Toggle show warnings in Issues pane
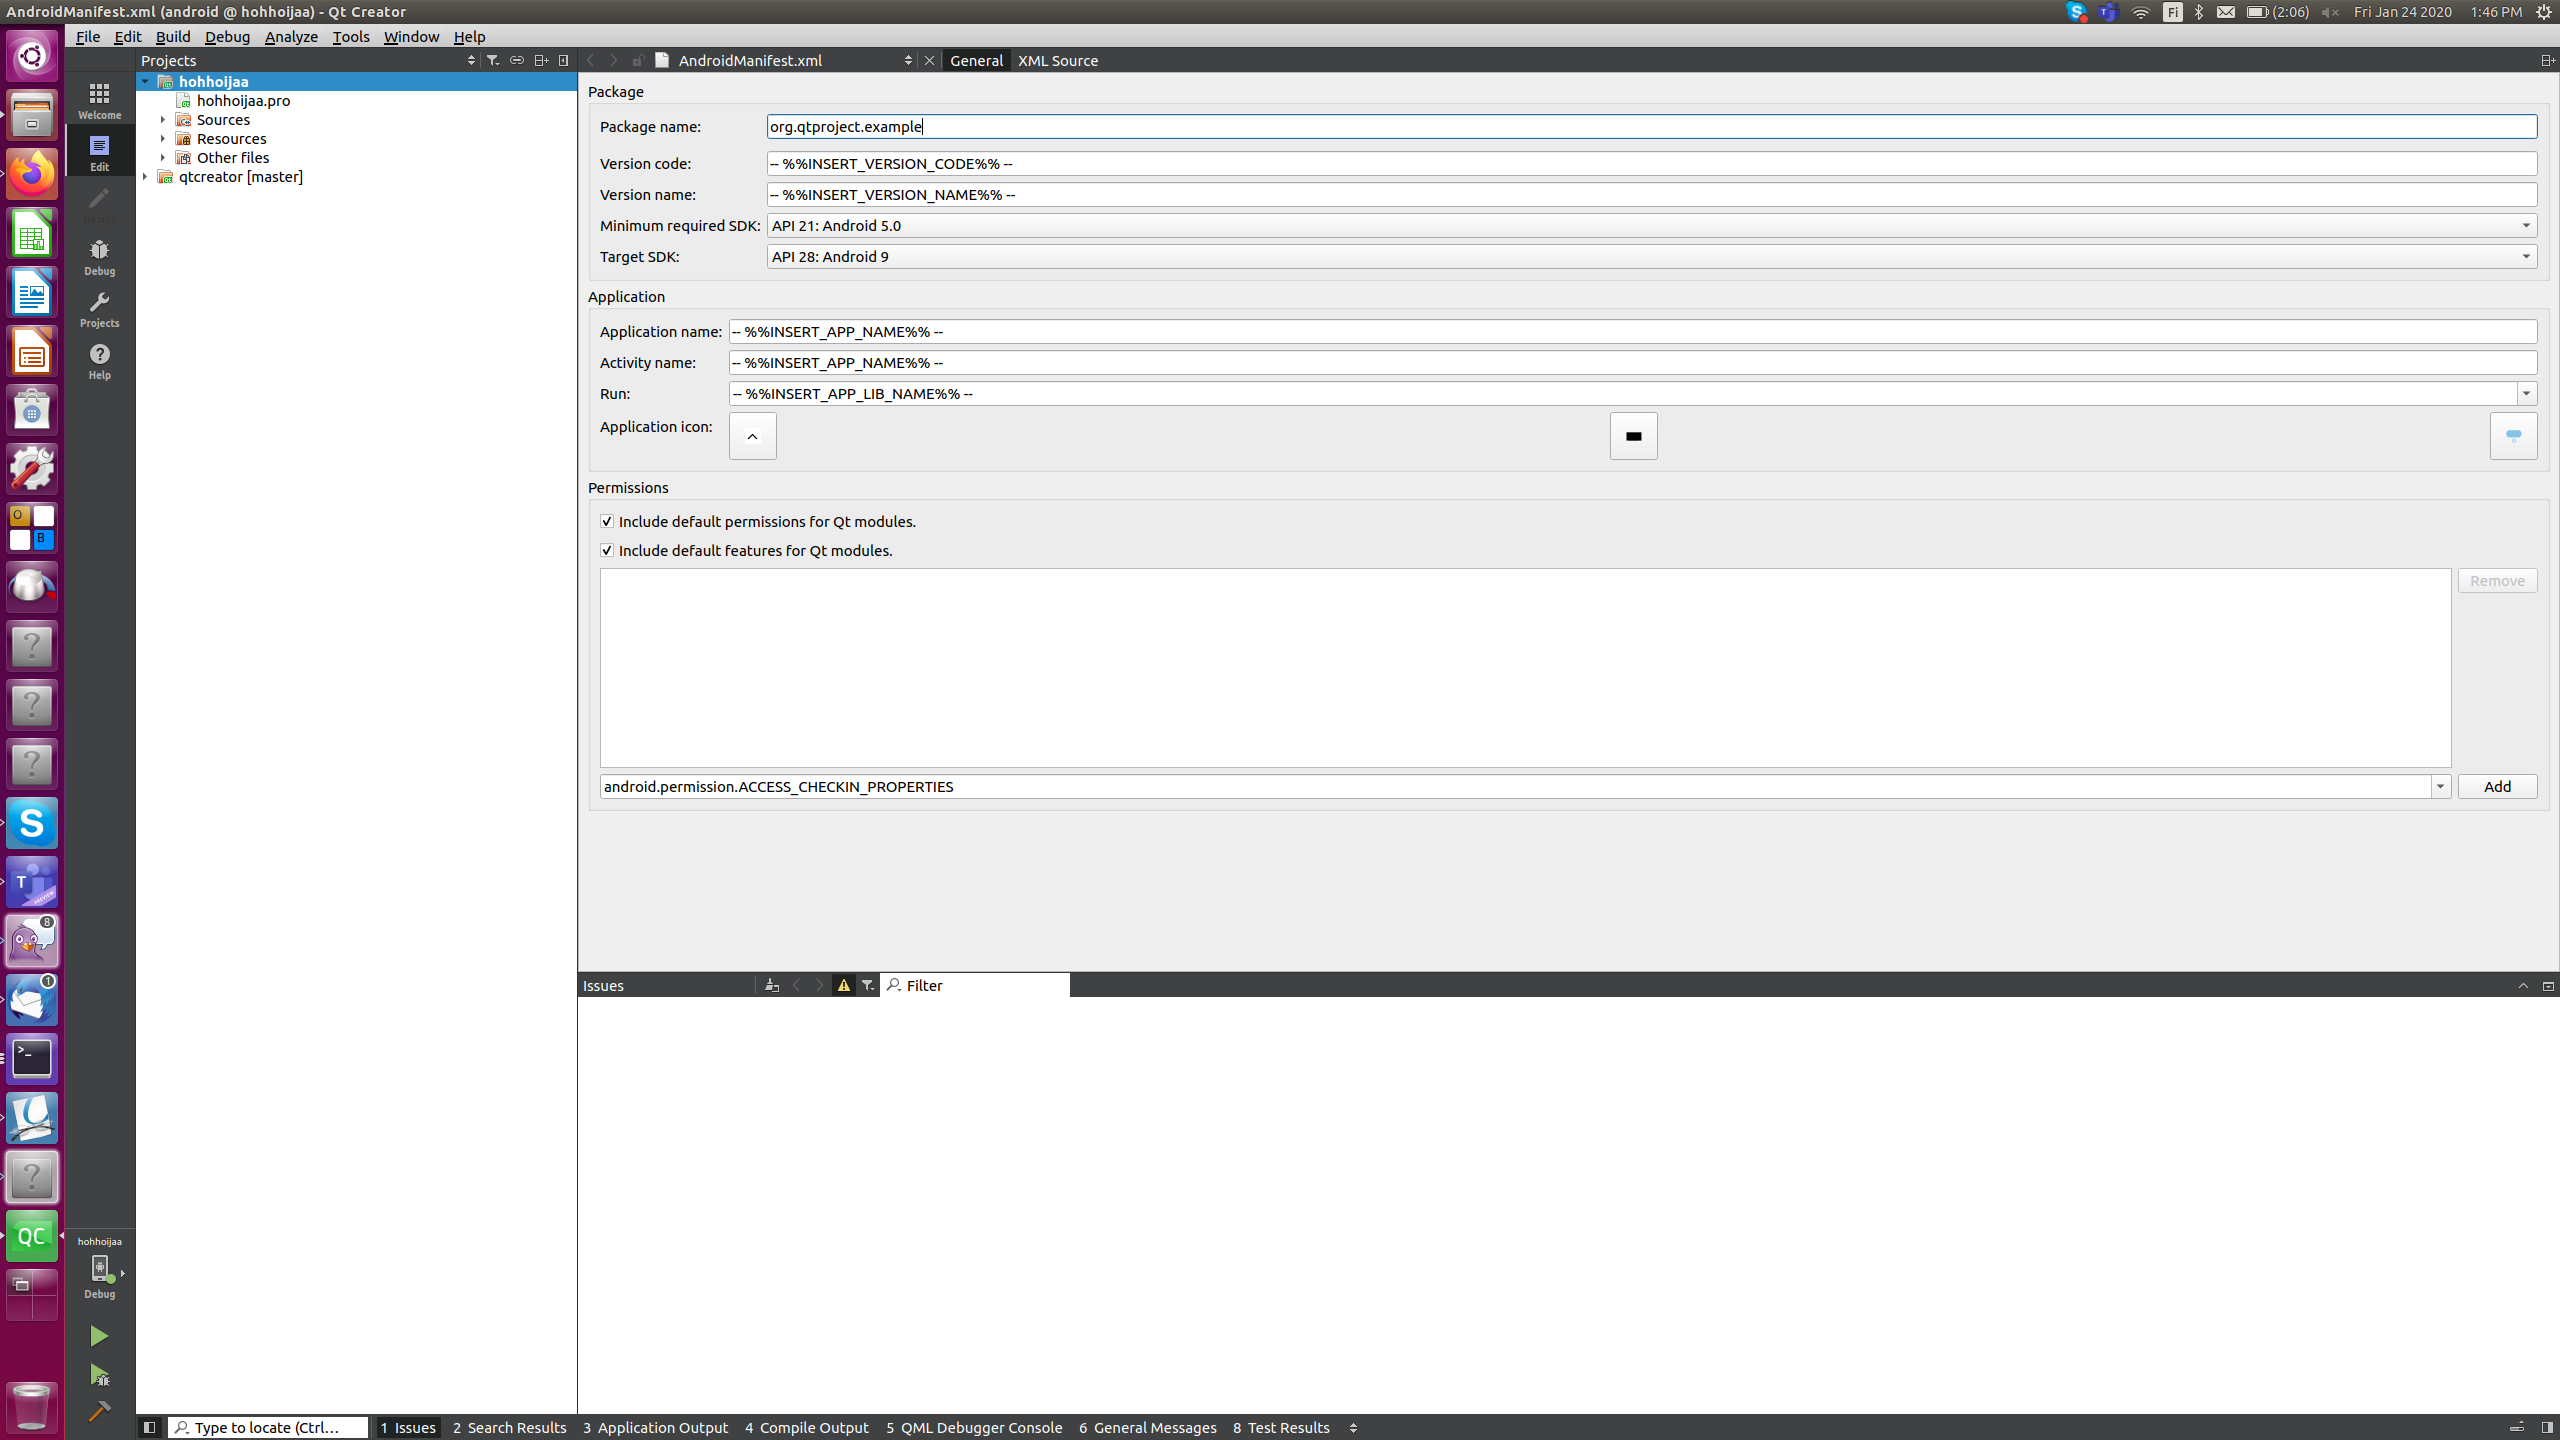Screen dimensions: 2560x1440 844,985
